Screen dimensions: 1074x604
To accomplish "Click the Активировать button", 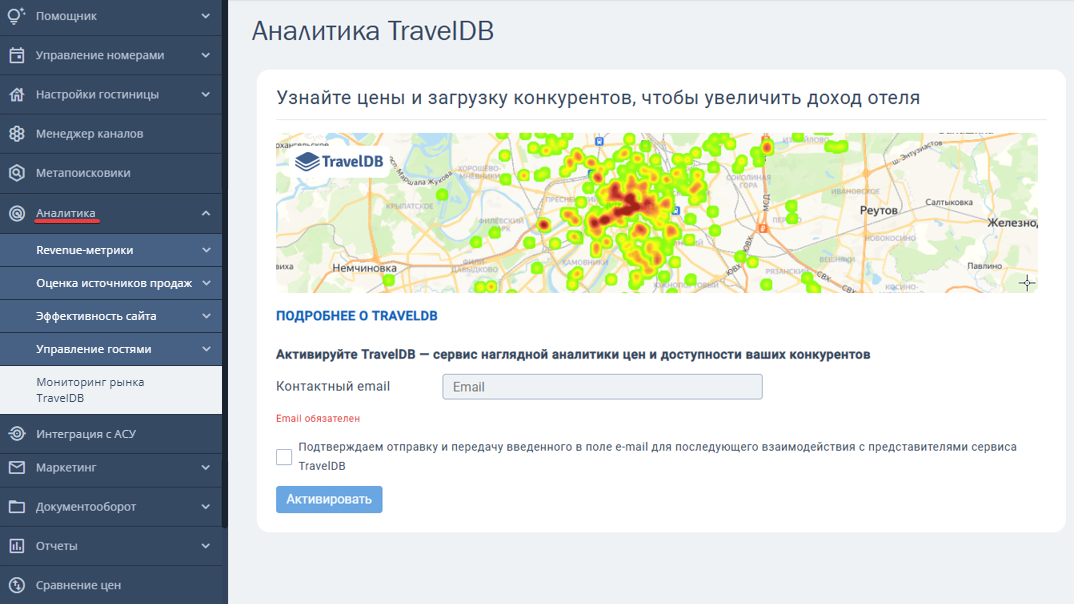I will [329, 499].
